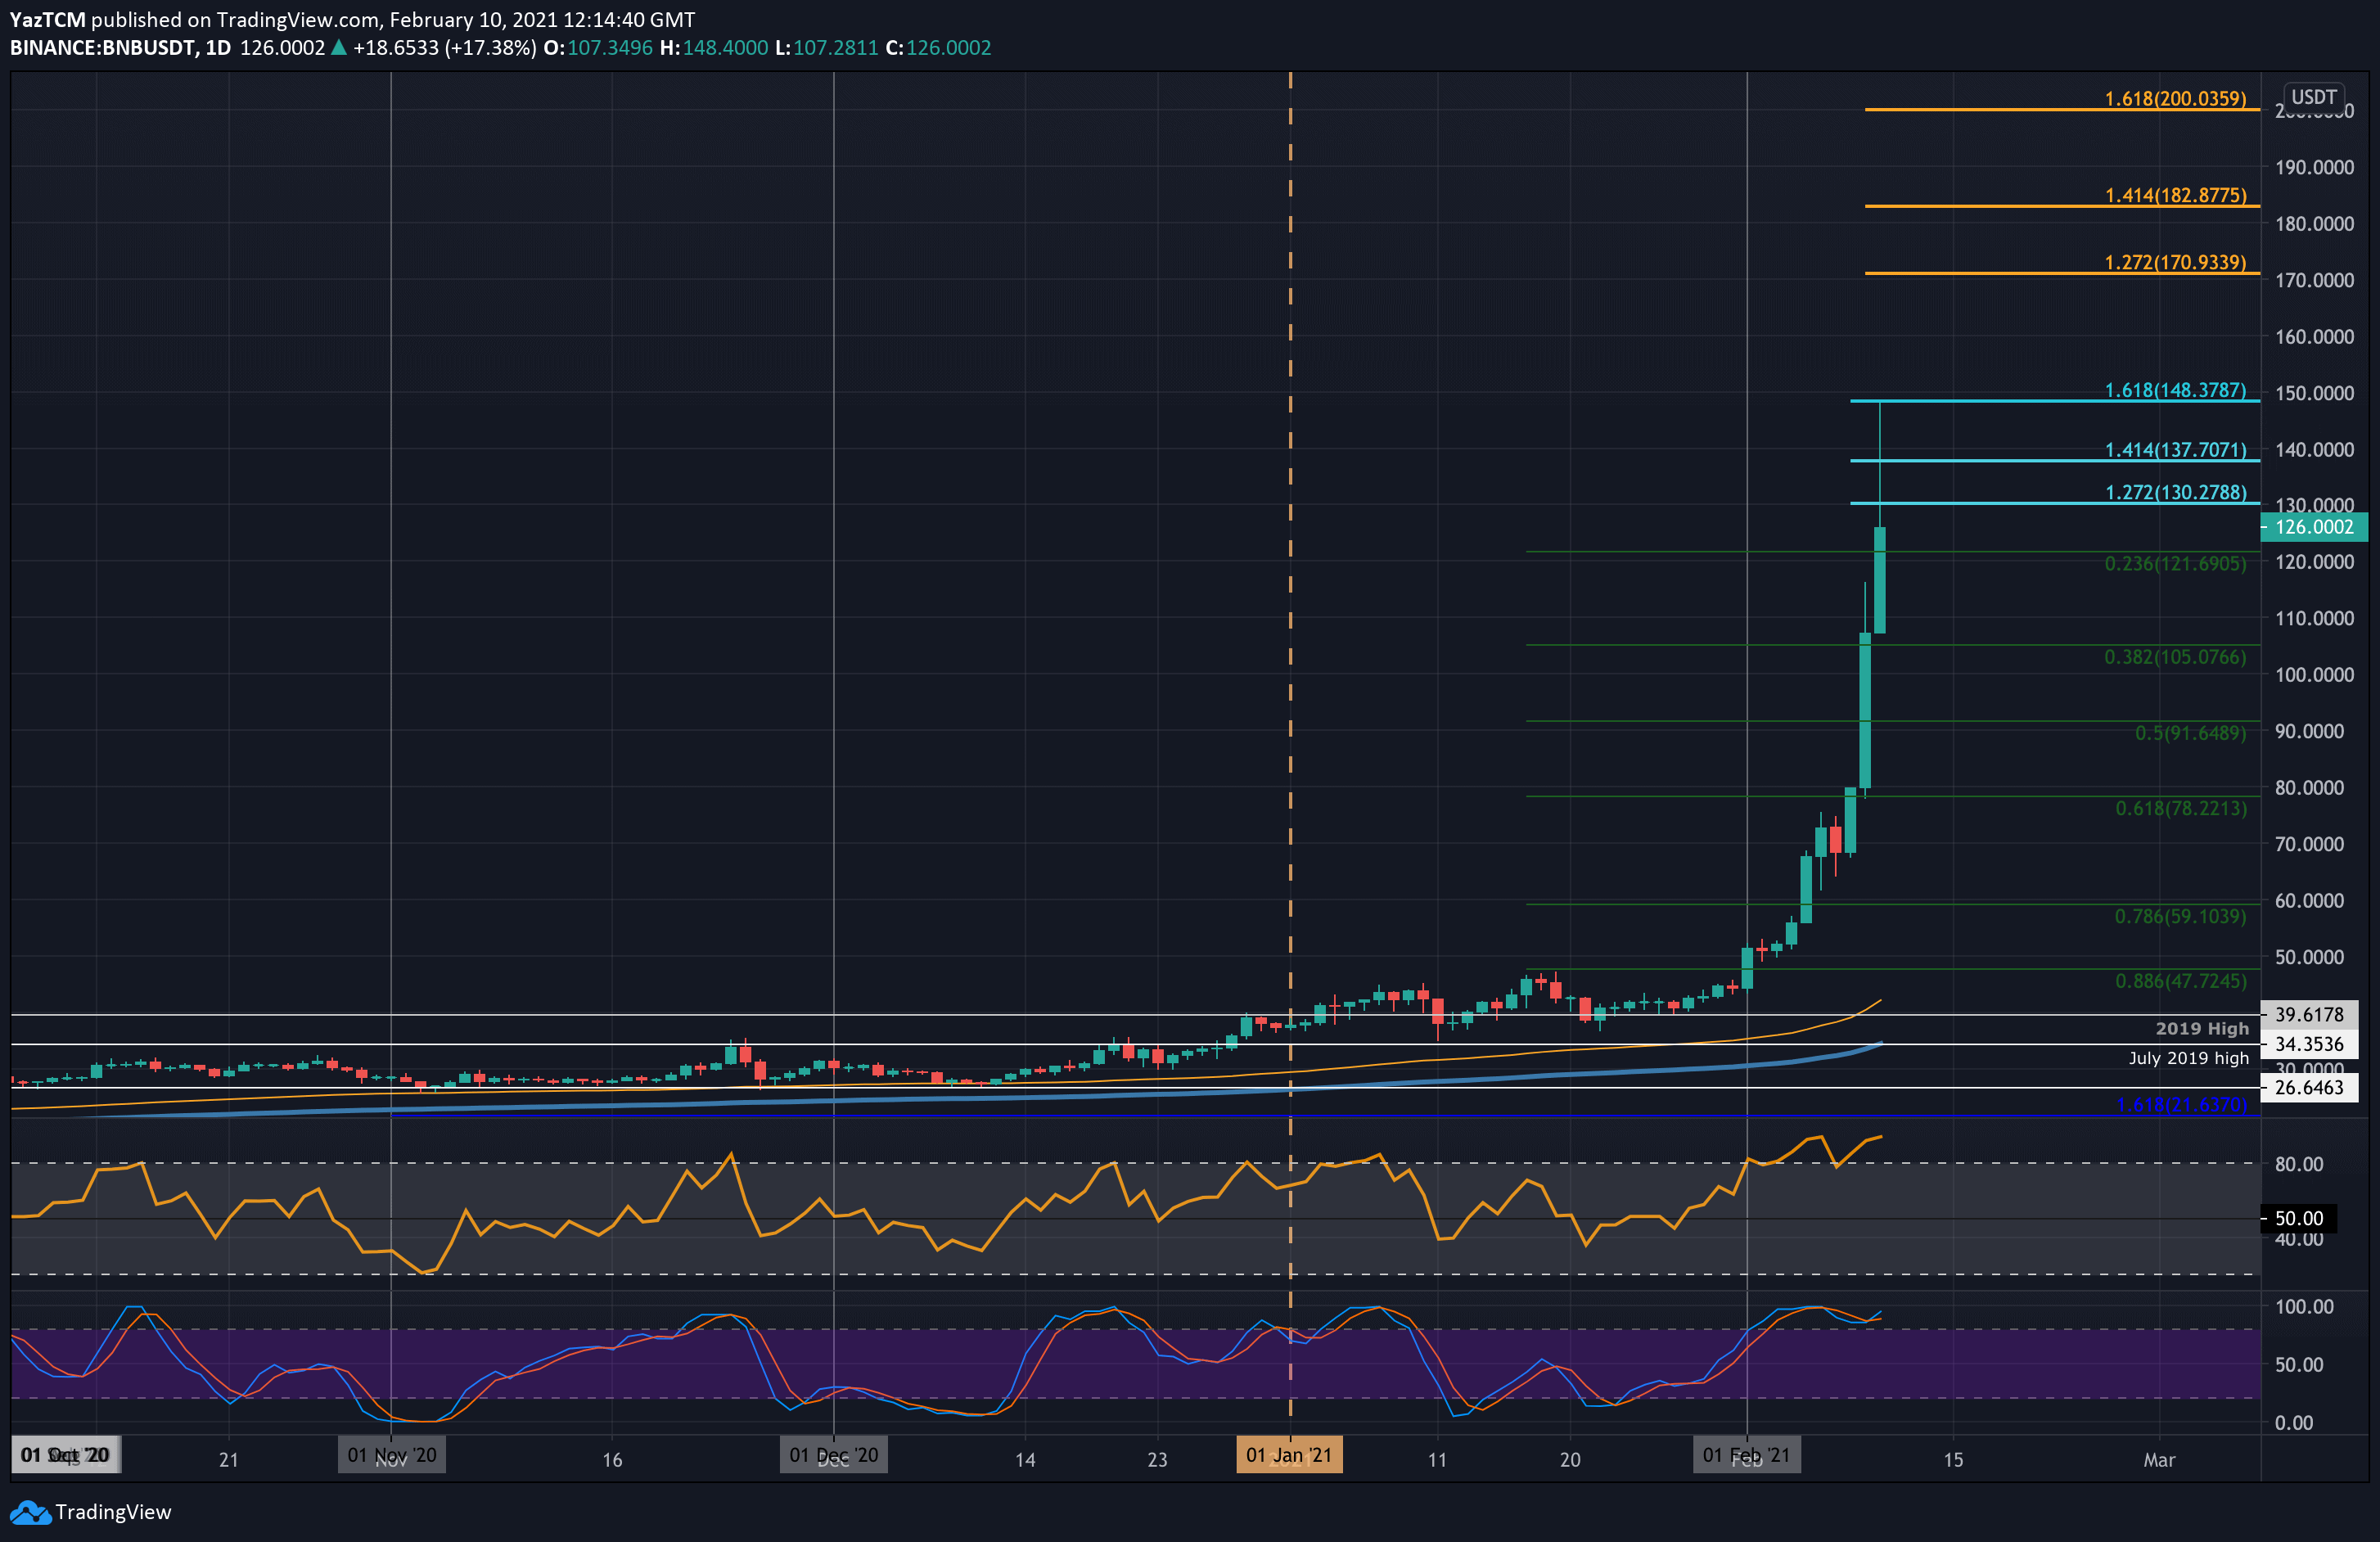Click the 1.272(170.9339) Fibonacci label
Screen dimensions: 2380x1542
point(2175,262)
